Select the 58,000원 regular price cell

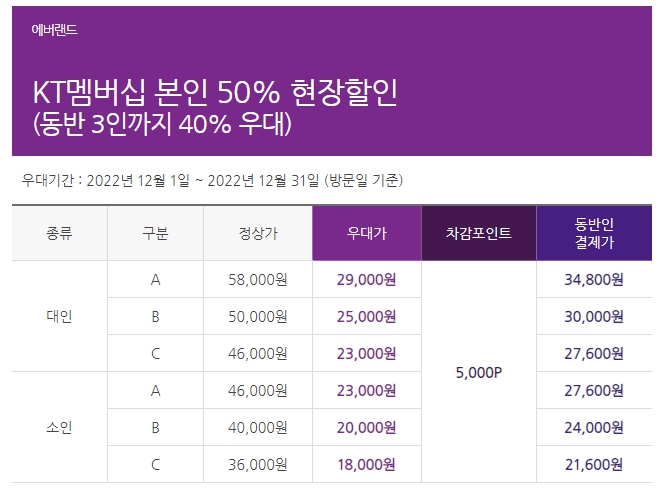tap(258, 280)
